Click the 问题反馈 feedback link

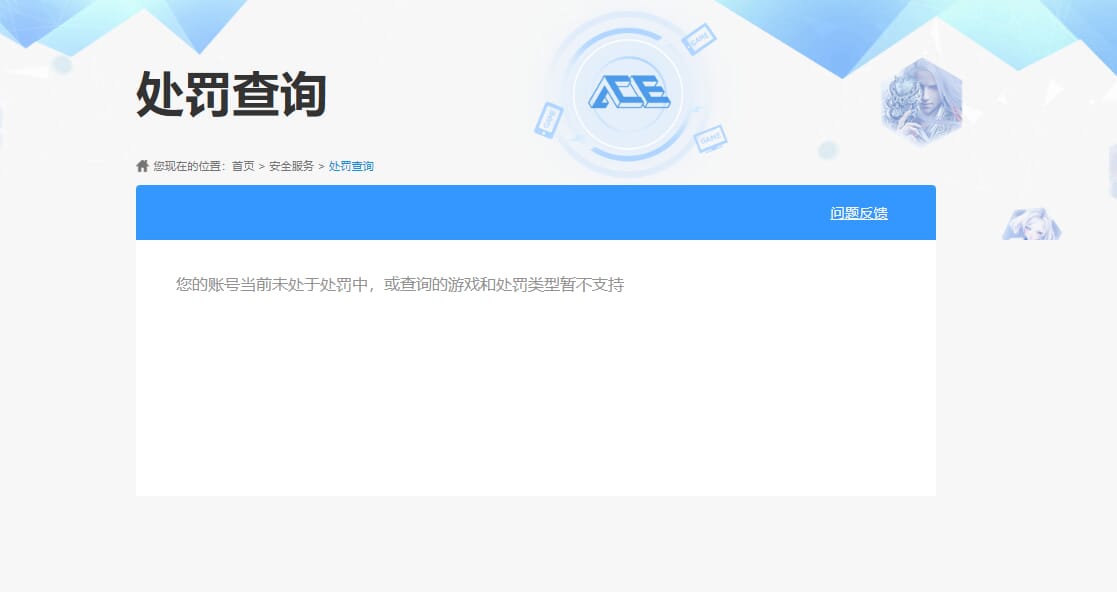[860, 213]
